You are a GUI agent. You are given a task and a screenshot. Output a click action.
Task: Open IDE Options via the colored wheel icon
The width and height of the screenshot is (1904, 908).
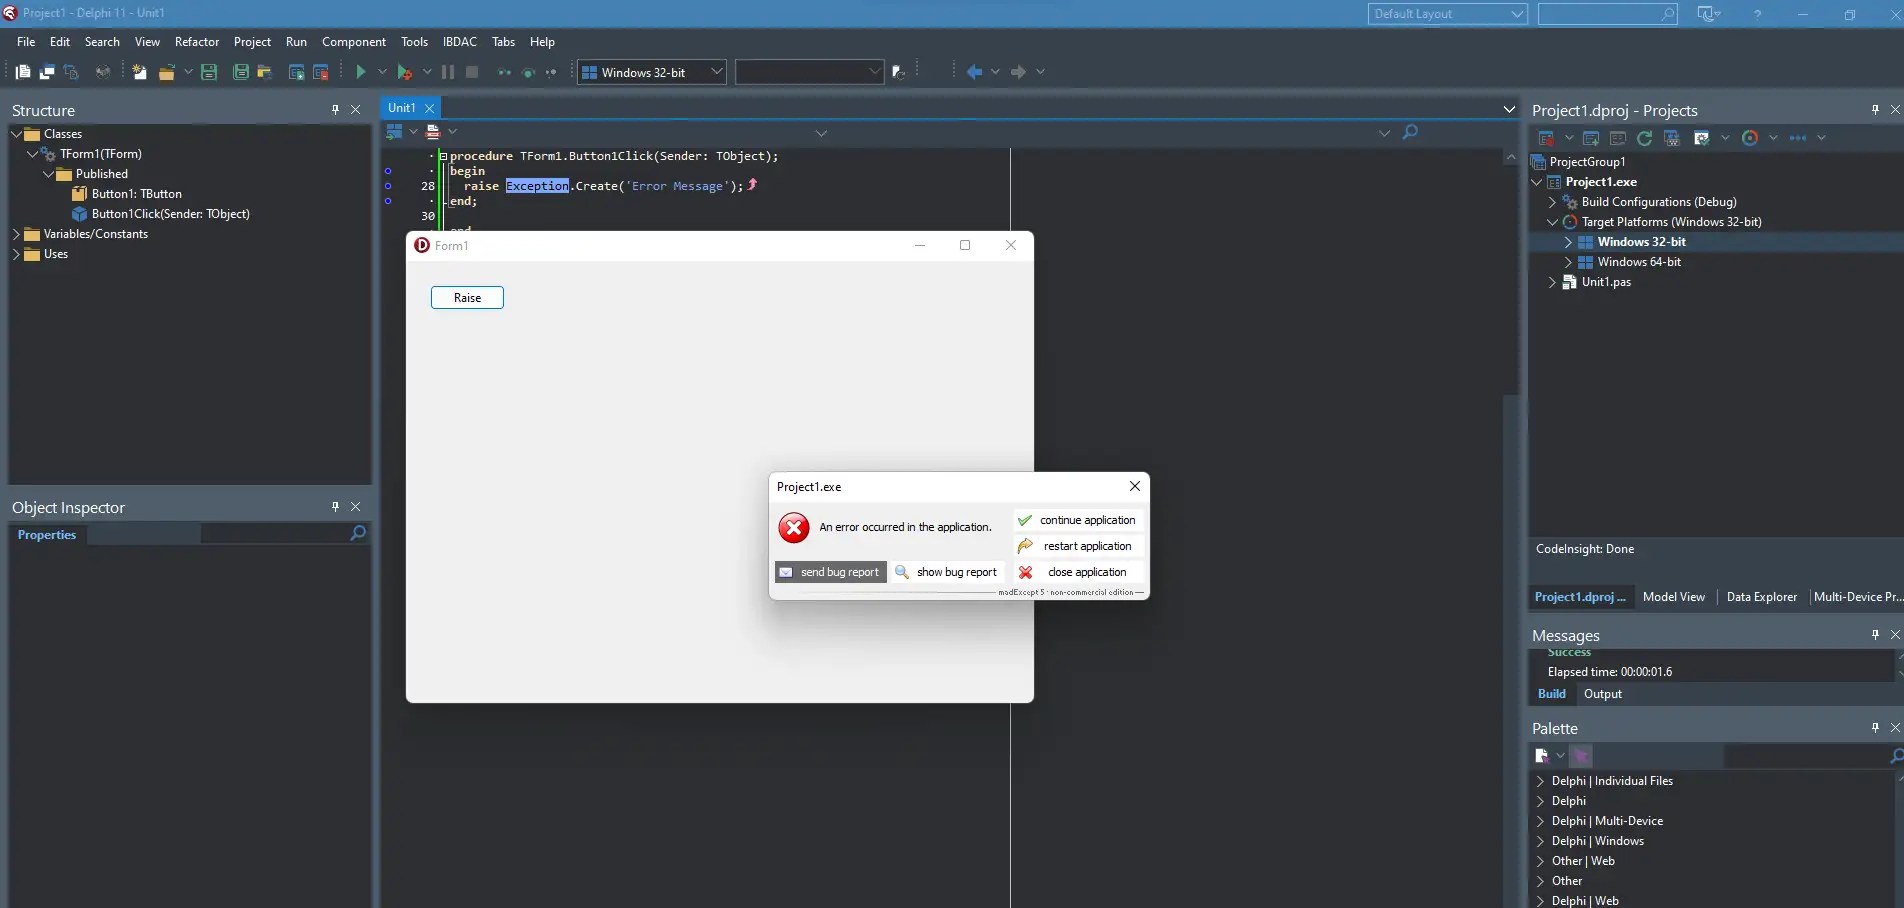pos(1751,138)
